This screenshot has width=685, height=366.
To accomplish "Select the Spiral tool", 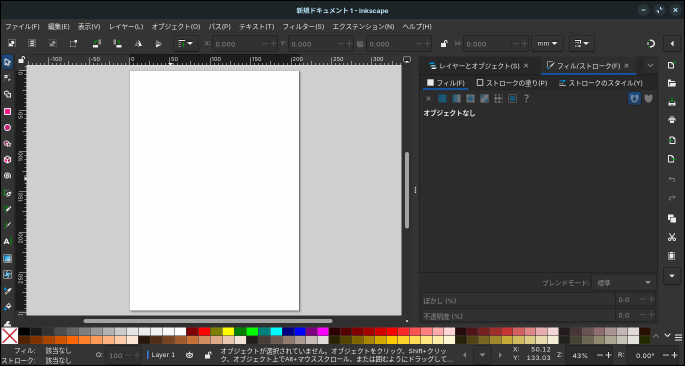I will [x=7, y=176].
